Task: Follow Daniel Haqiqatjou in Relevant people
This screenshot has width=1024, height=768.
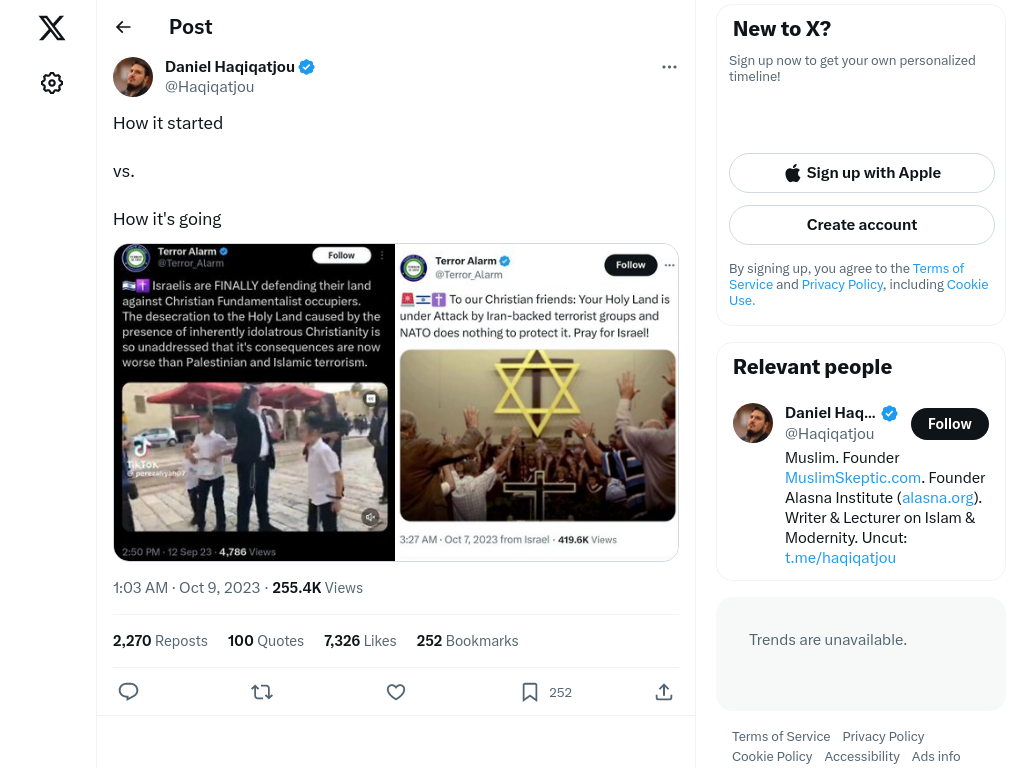Action: [949, 424]
